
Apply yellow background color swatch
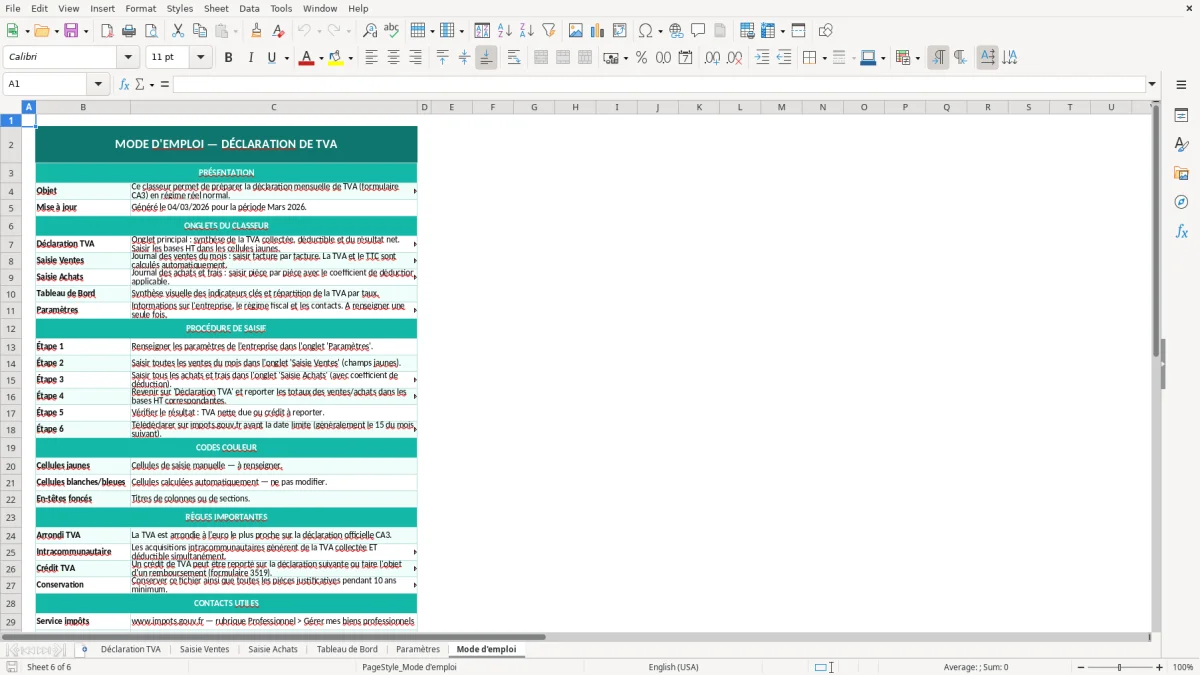point(336,58)
